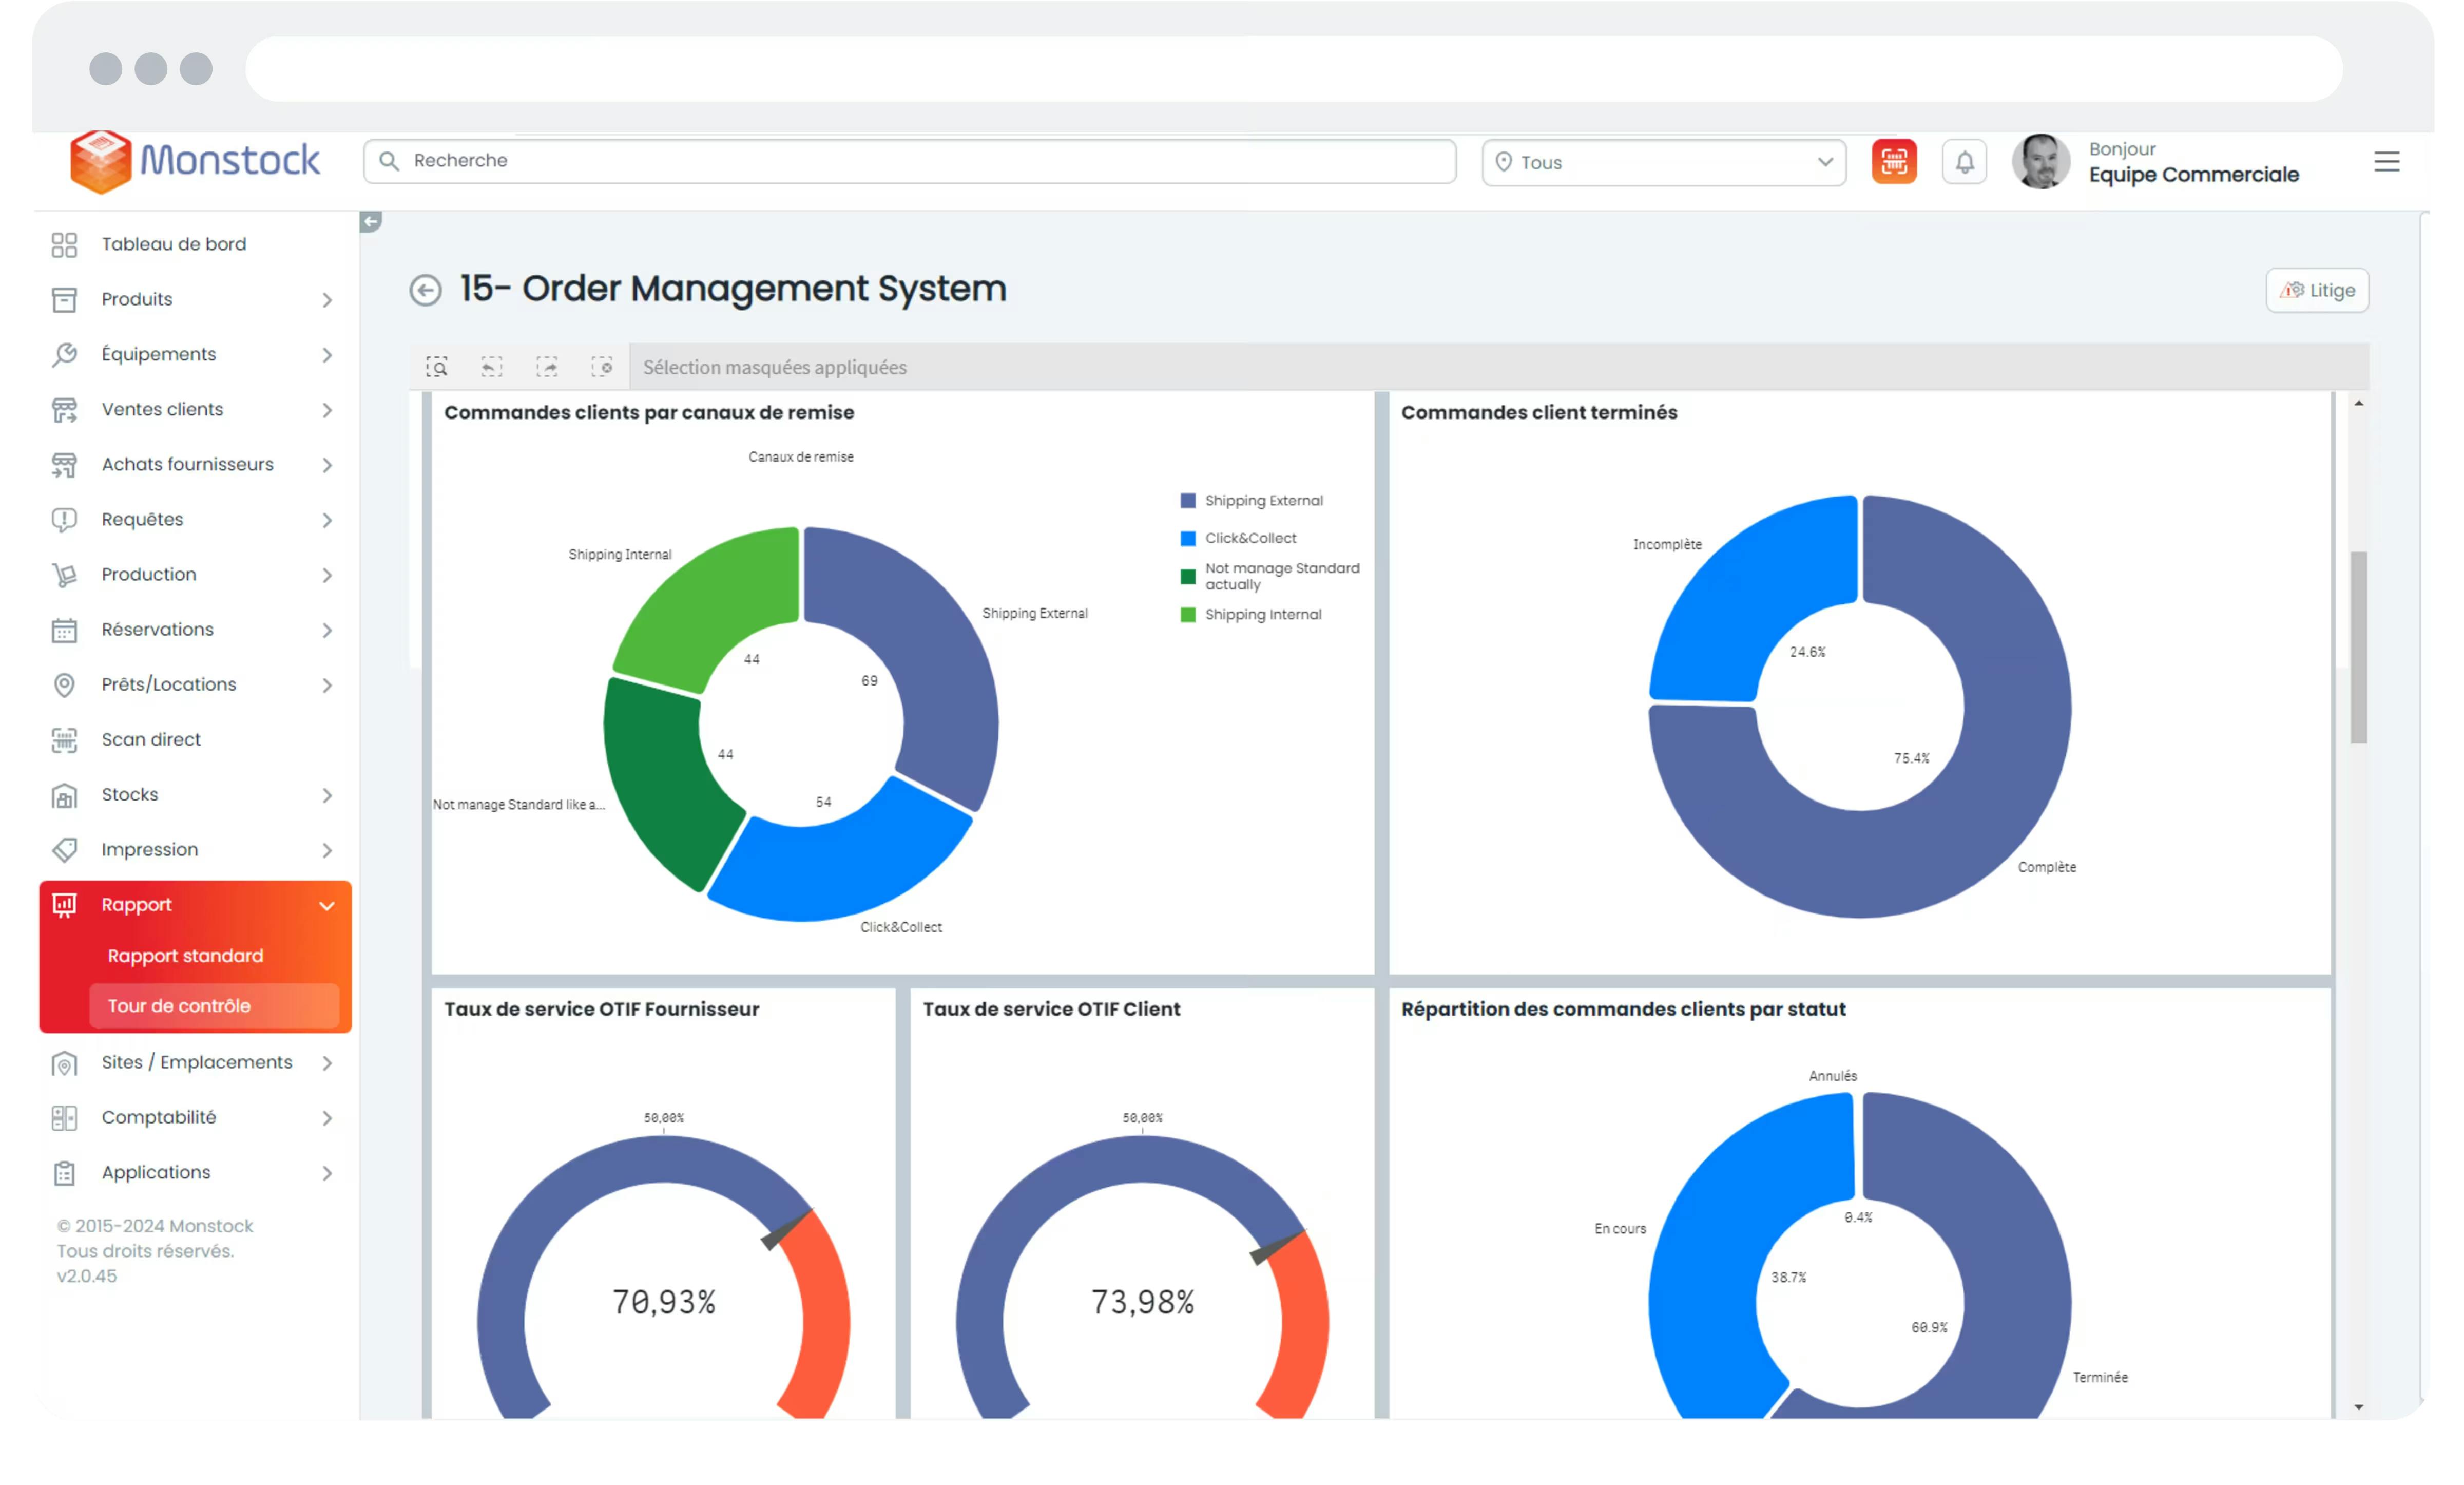
Task: Select Rapport standard submenu item
Action: 185,956
